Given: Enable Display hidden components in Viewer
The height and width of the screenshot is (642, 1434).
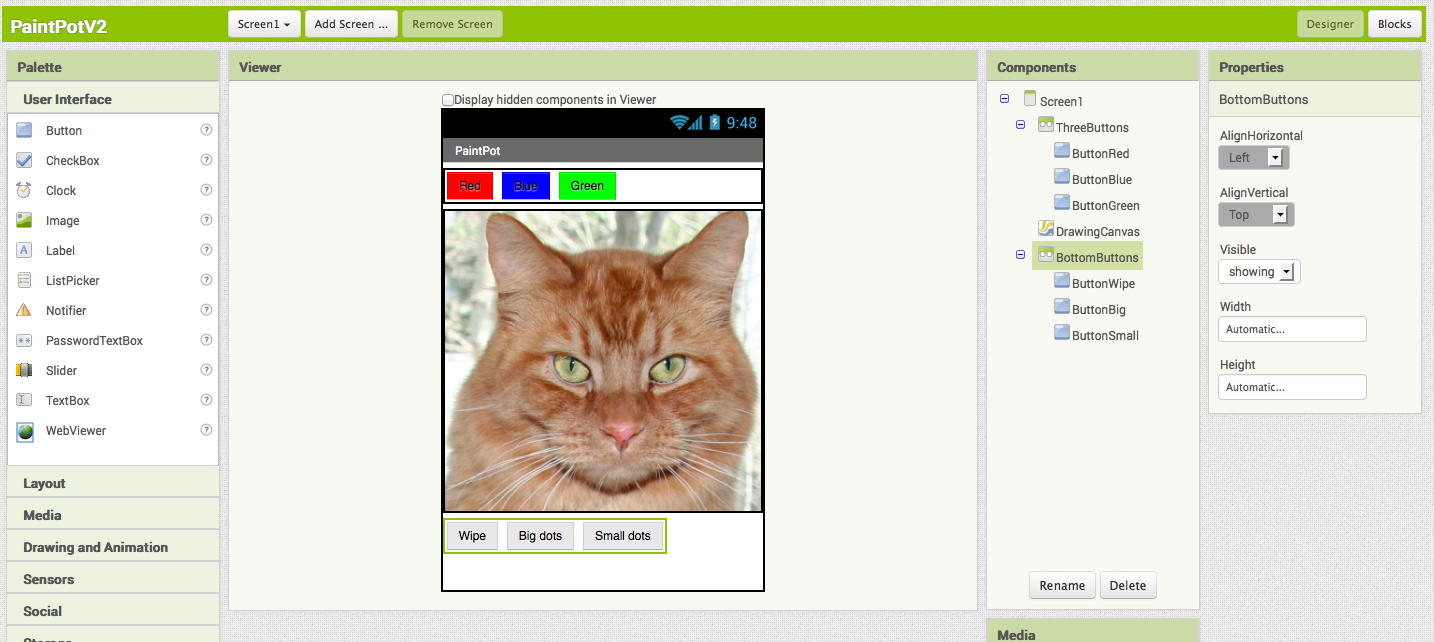Looking at the screenshot, I should (448, 100).
